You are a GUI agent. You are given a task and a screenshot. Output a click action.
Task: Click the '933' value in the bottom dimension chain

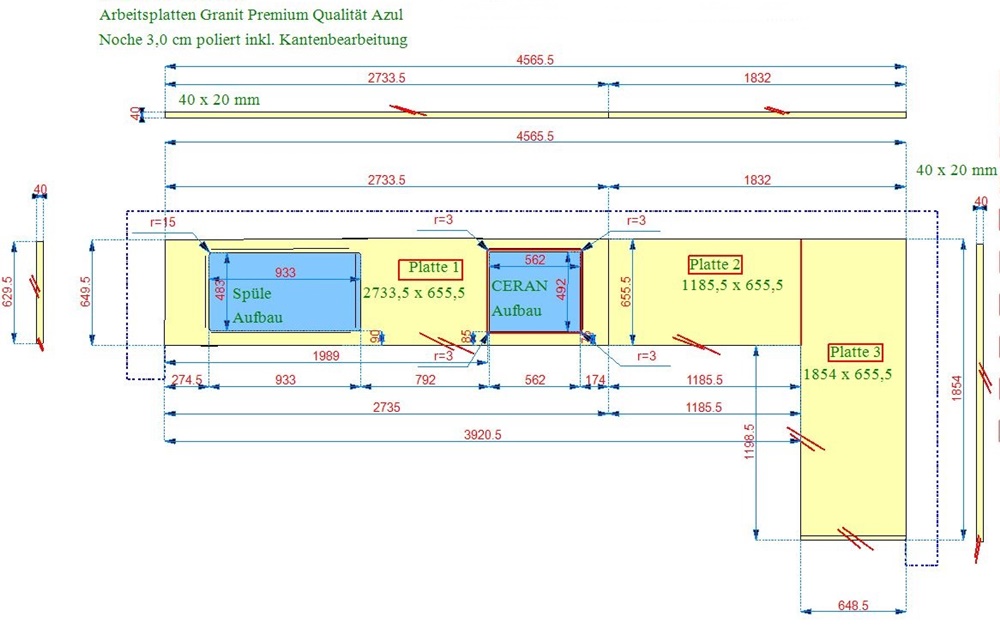(285, 380)
